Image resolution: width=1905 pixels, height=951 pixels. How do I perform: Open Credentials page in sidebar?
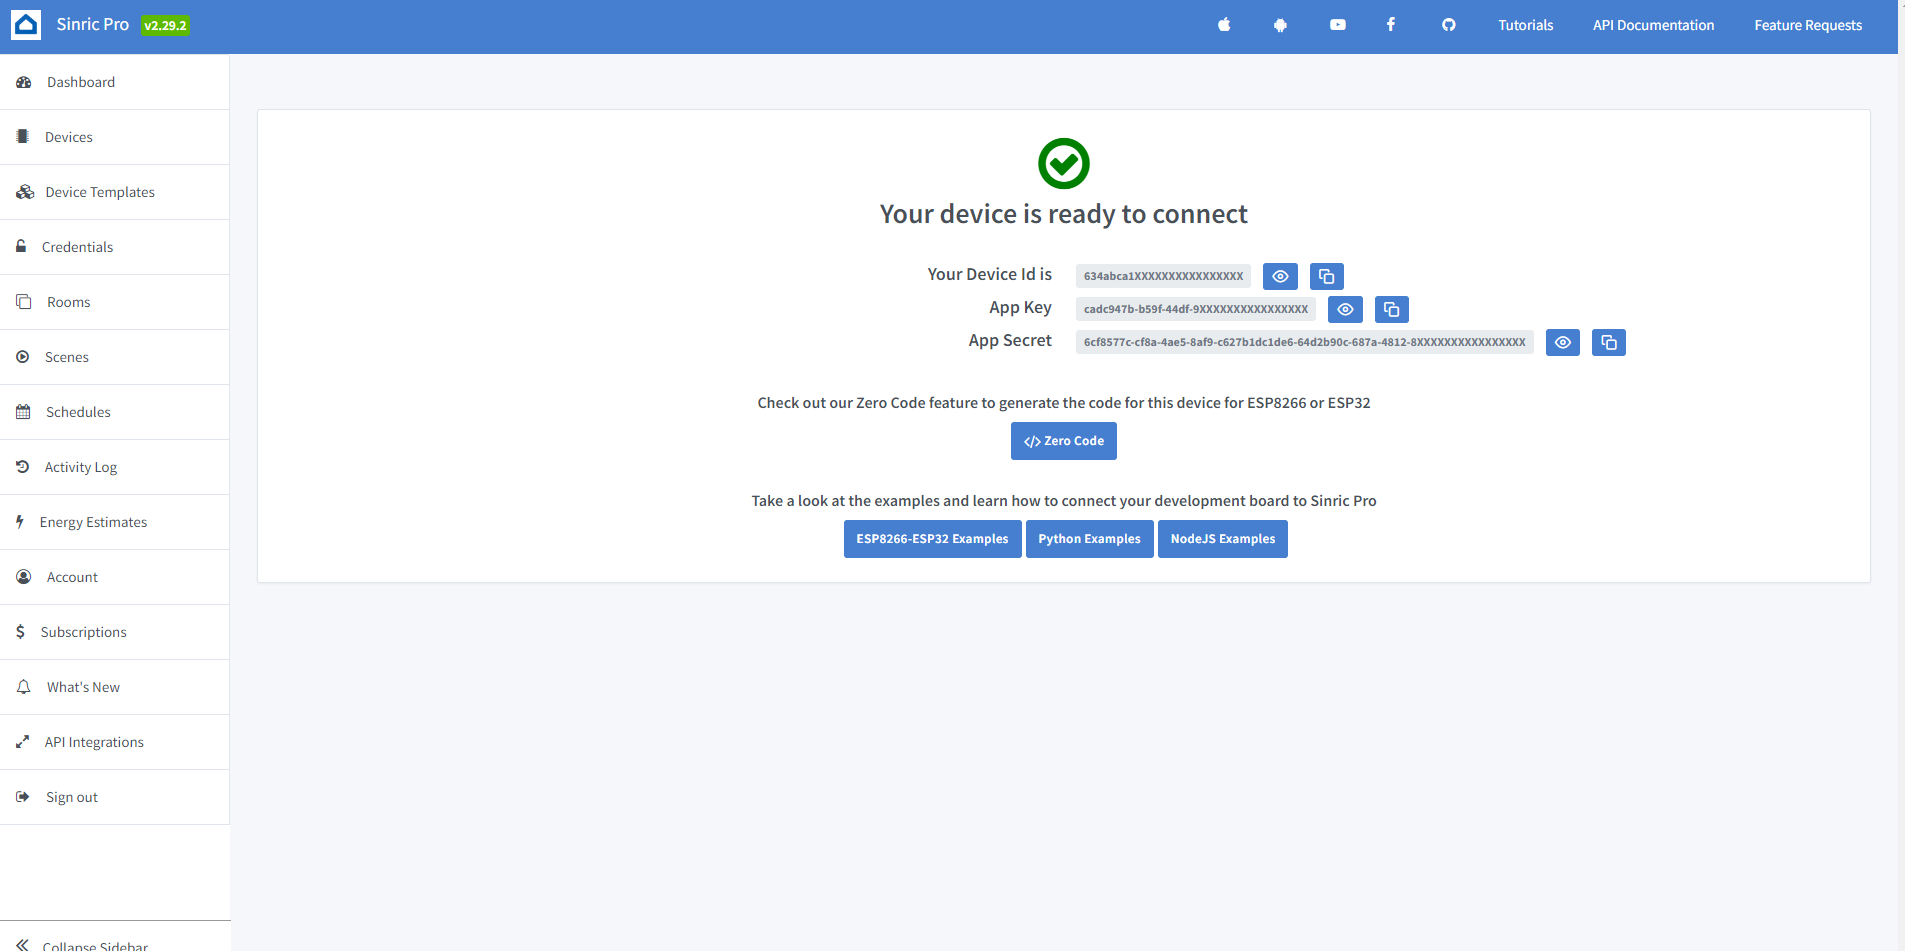[x=115, y=247]
